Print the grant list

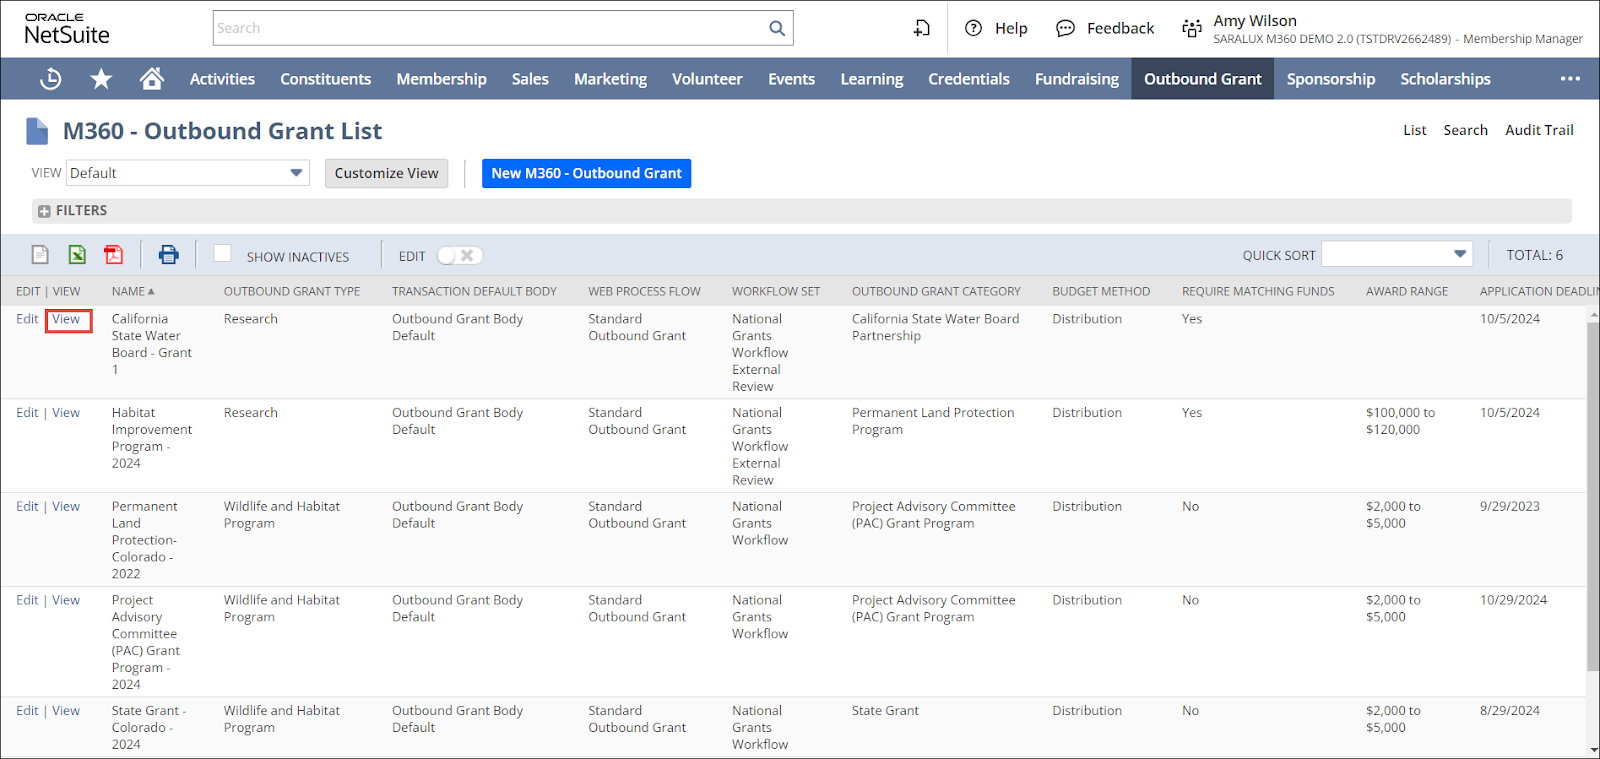pyautogui.click(x=168, y=255)
